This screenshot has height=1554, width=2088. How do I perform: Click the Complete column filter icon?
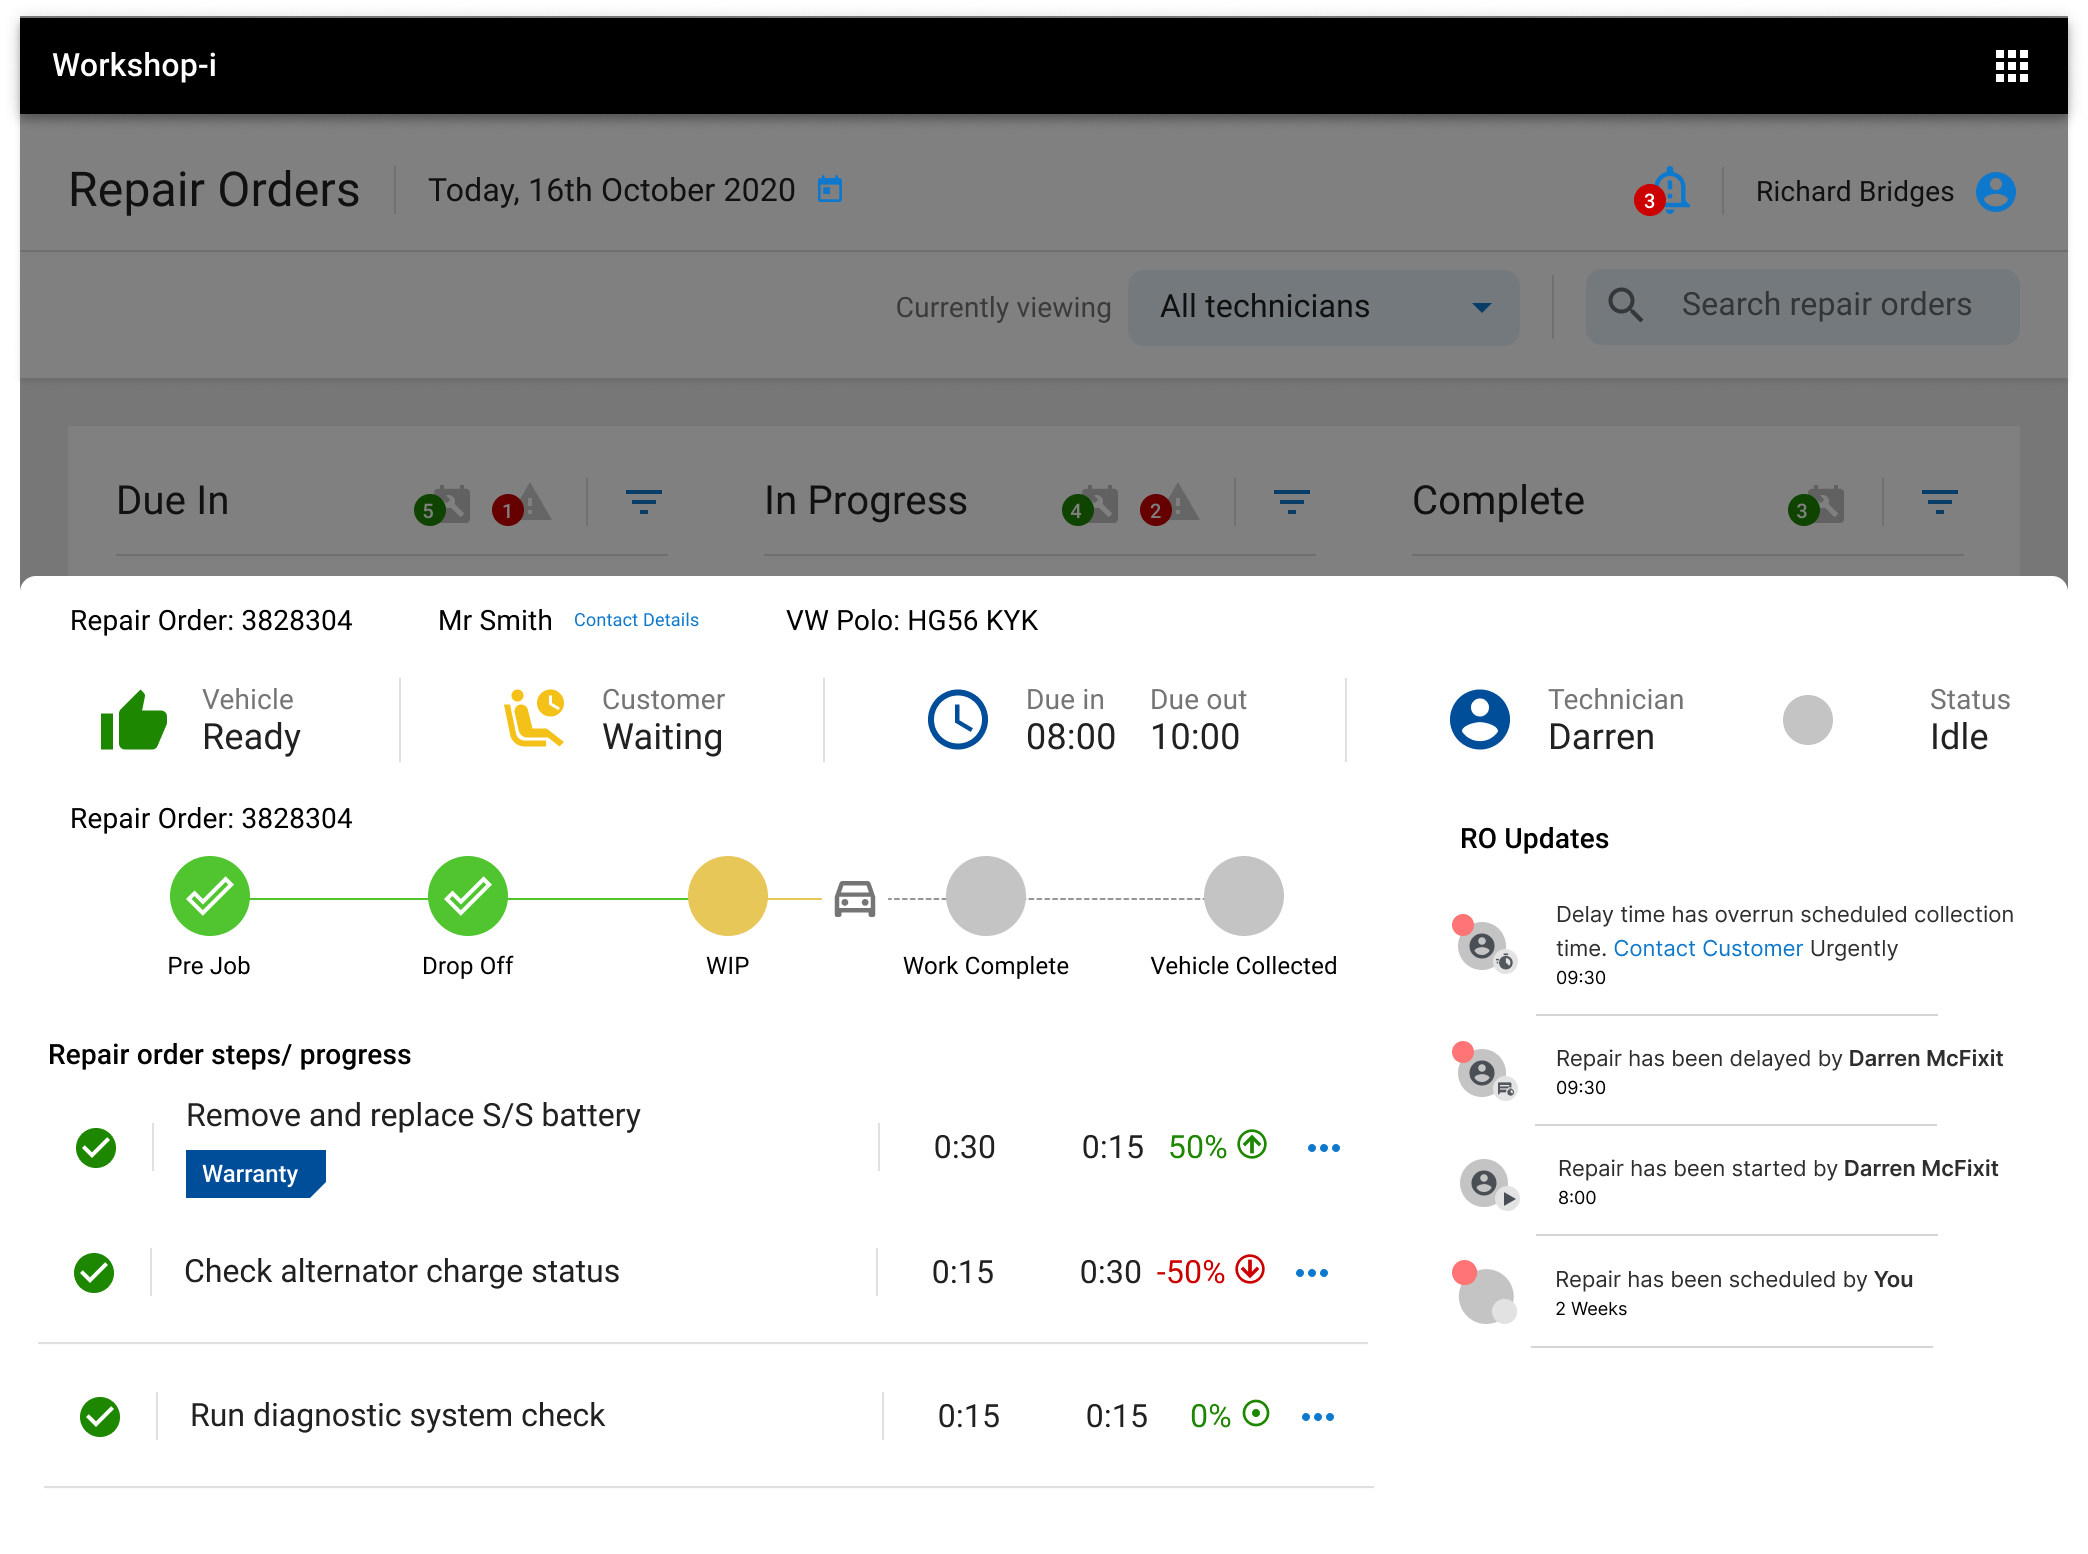[x=1939, y=501]
